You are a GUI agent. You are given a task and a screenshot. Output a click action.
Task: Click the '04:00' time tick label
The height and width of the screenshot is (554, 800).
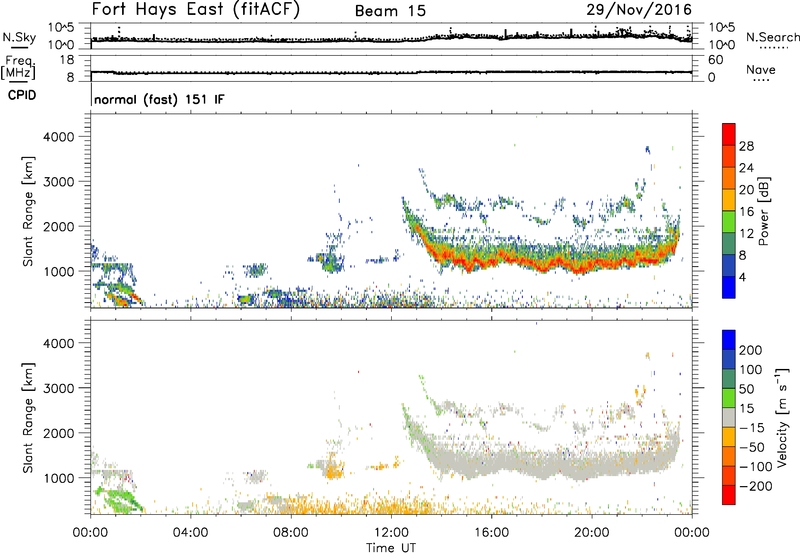click(190, 533)
